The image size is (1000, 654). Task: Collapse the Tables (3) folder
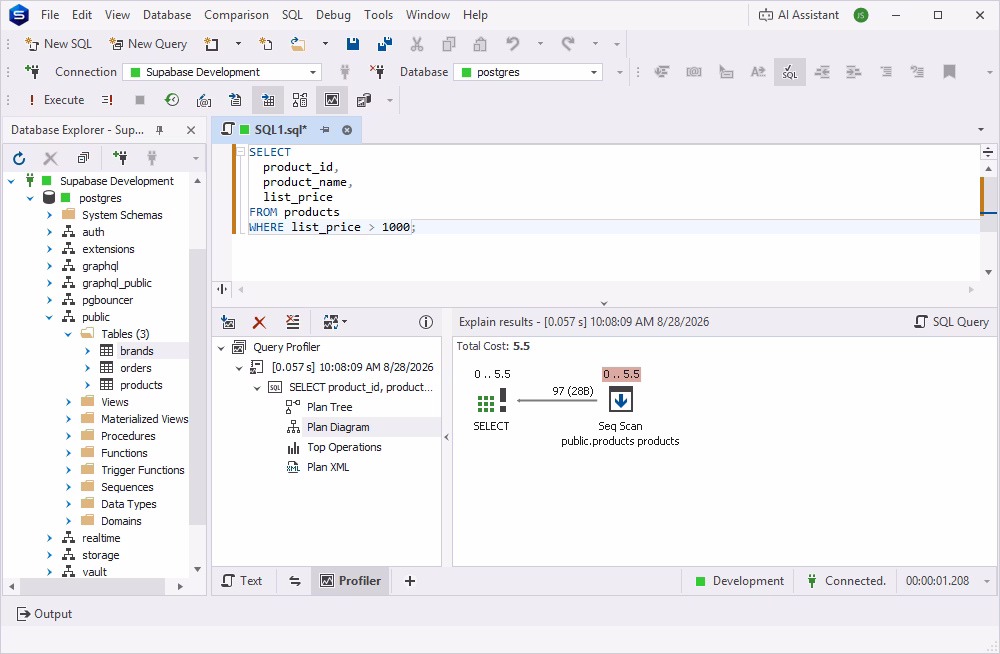click(x=68, y=334)
